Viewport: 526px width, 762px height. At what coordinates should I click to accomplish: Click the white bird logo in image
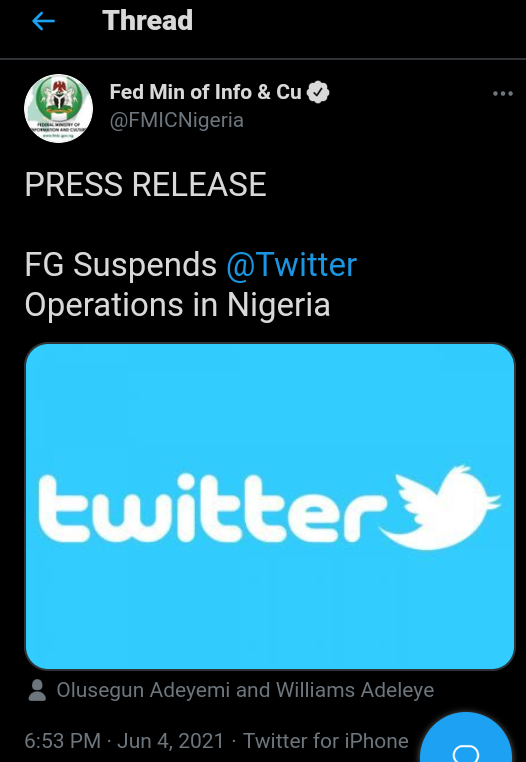(x=440, y=507)
